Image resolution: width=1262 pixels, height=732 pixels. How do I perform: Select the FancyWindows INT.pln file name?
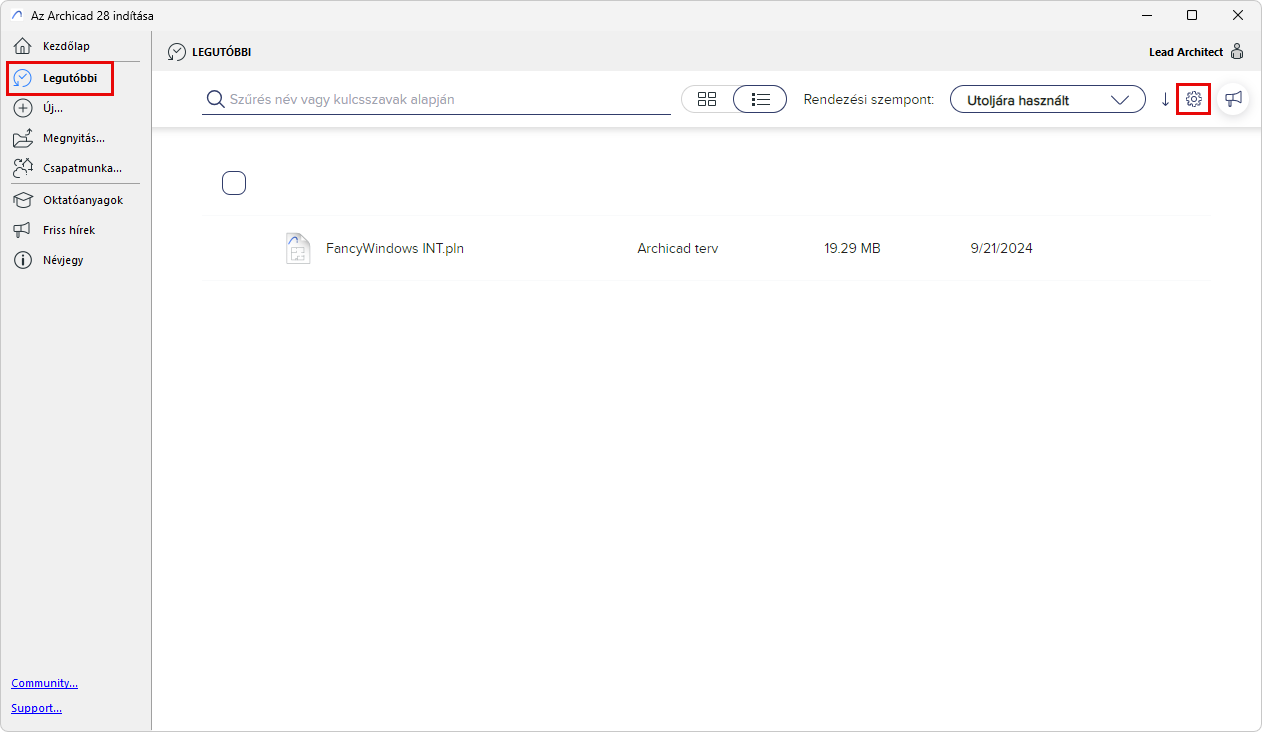click(395, 248)
